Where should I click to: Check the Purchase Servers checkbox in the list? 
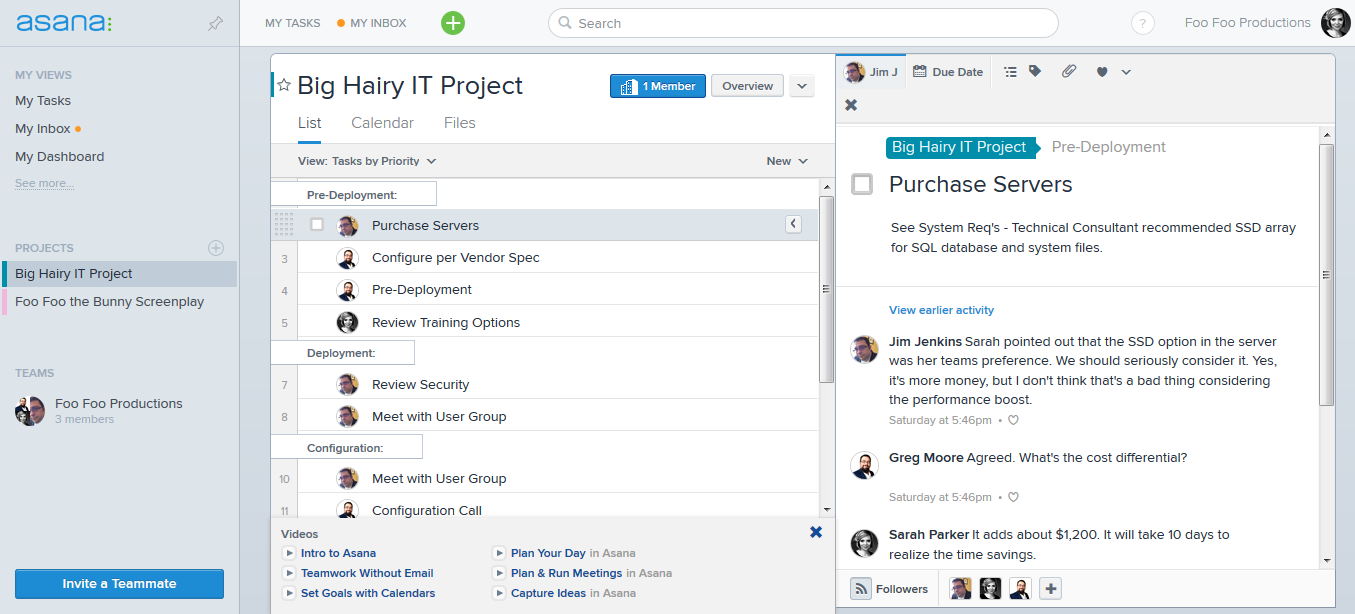click(317, 225)
